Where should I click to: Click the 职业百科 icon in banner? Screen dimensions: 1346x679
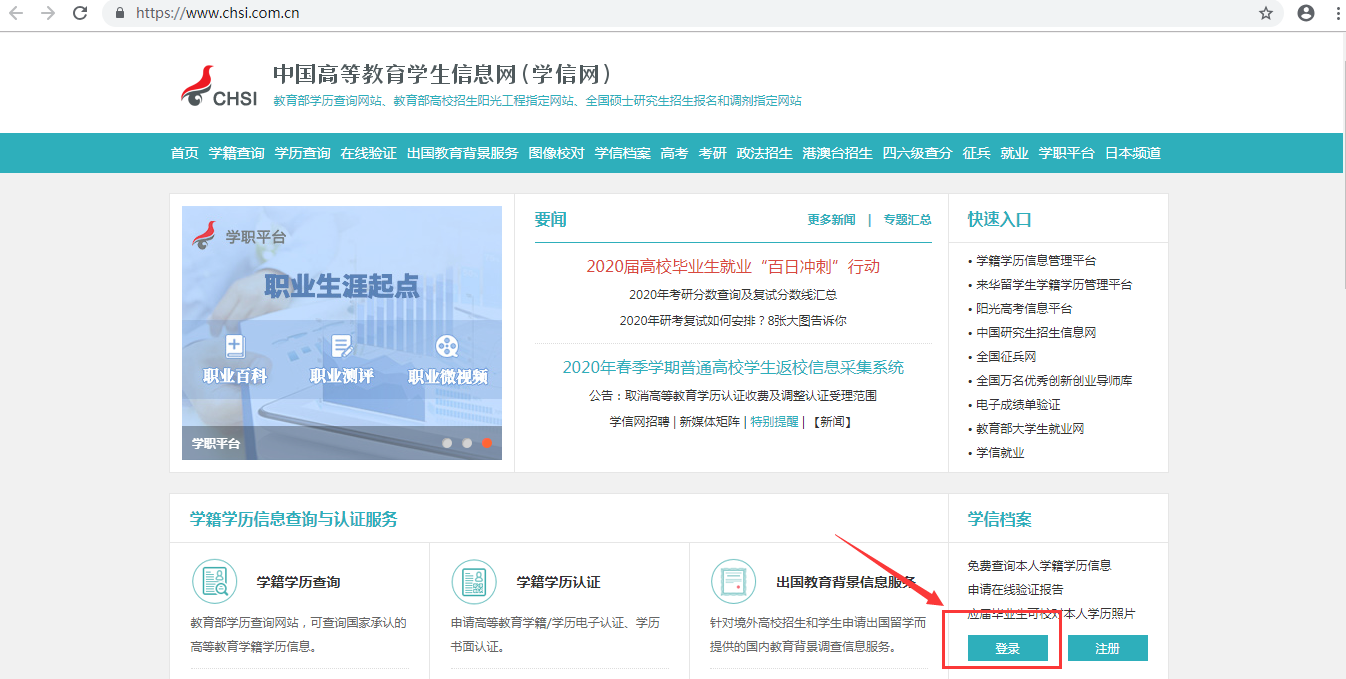(x=235, y=347)
